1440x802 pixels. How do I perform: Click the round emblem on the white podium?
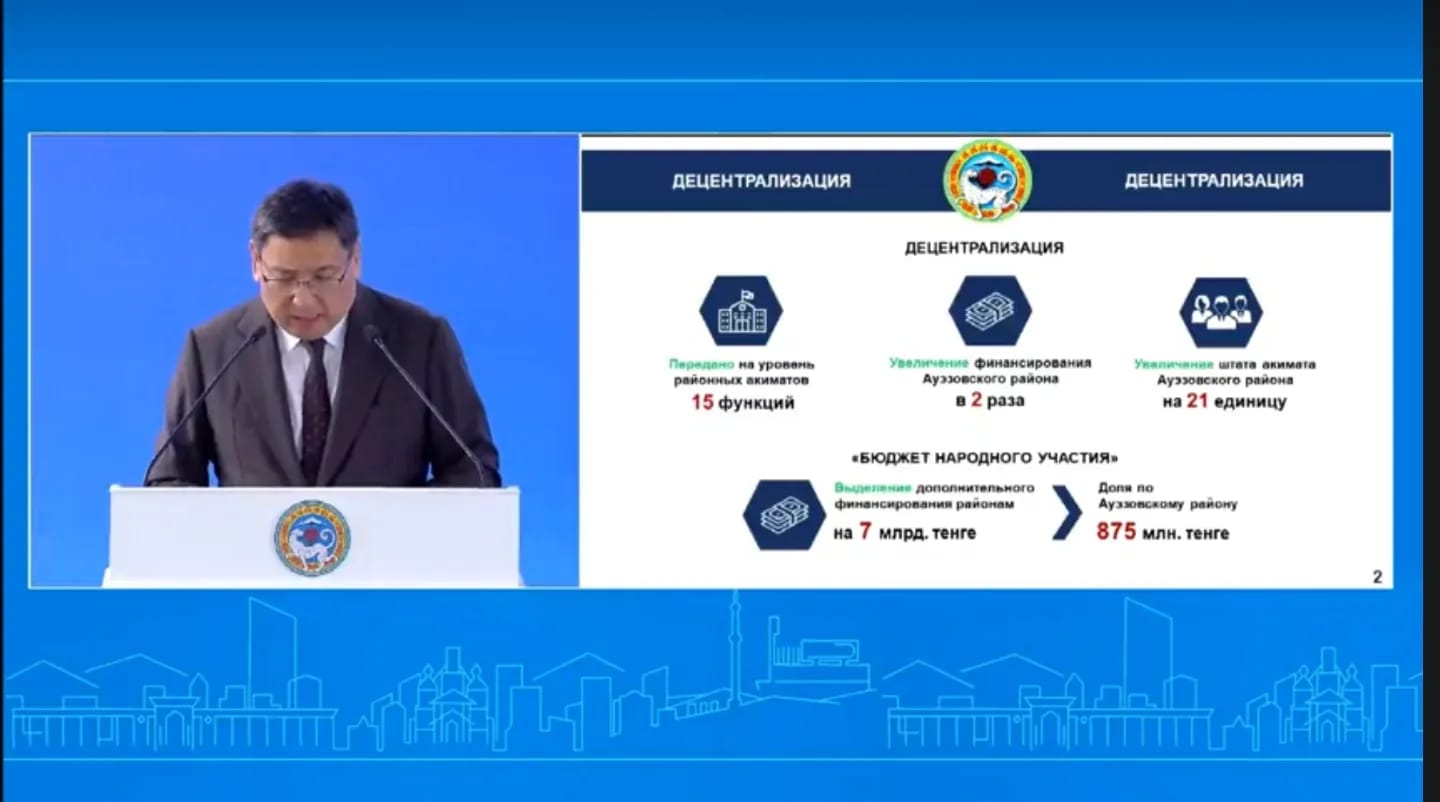312,537
